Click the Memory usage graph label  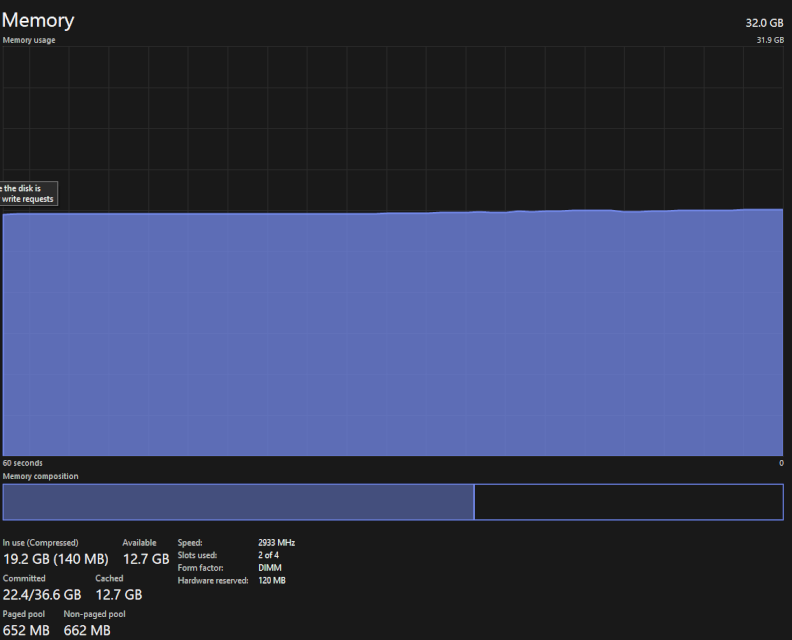coord(29,40)
